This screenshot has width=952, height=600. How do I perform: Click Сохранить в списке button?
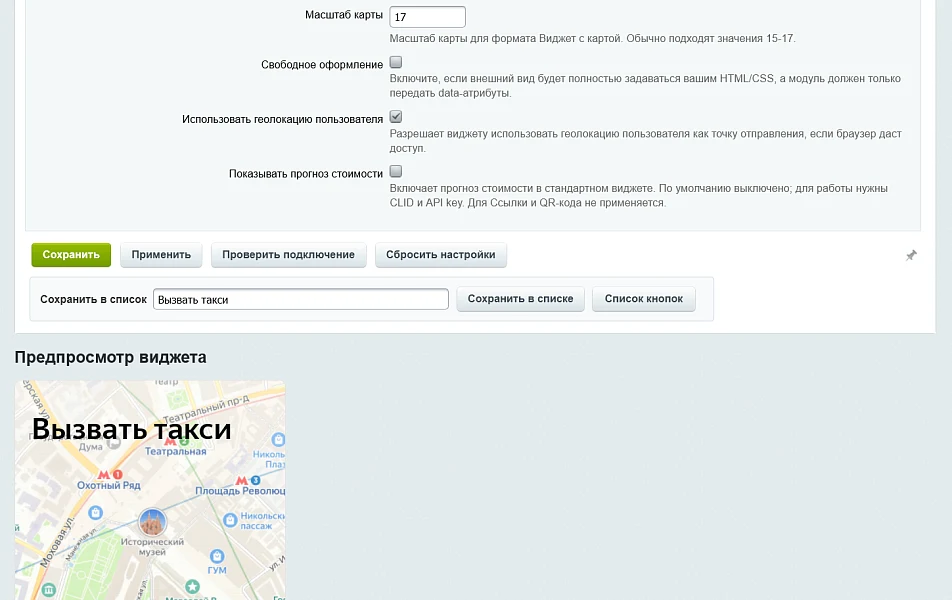click(x=520, y=299)
